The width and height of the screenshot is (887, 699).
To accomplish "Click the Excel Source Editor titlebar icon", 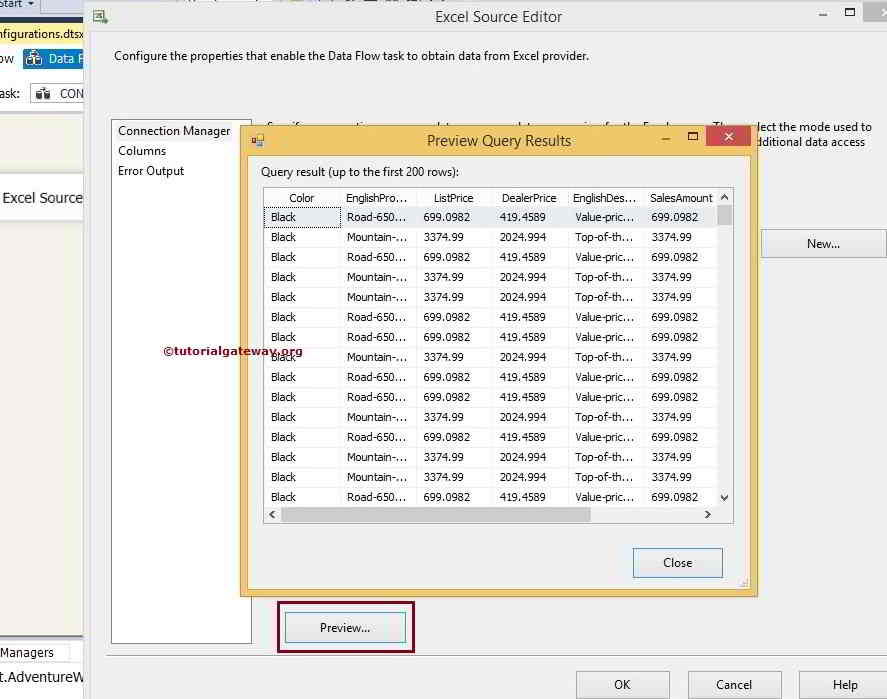I will 99,17.
